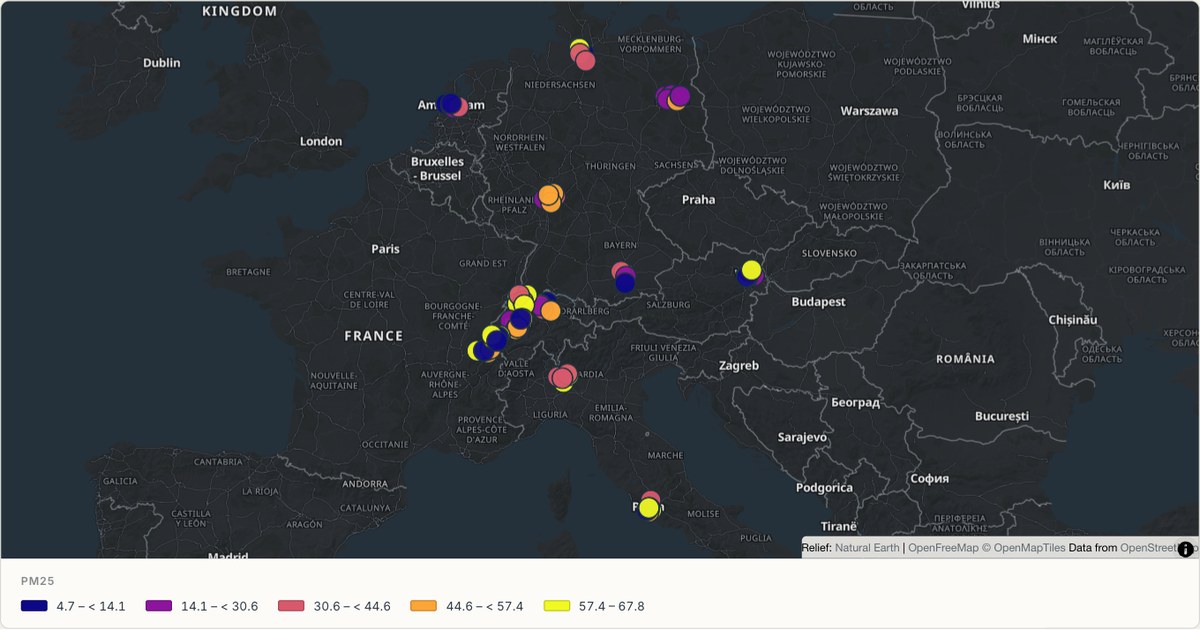Click the Warszawa city label
The image size is (1200, 630).
point(869,111)
